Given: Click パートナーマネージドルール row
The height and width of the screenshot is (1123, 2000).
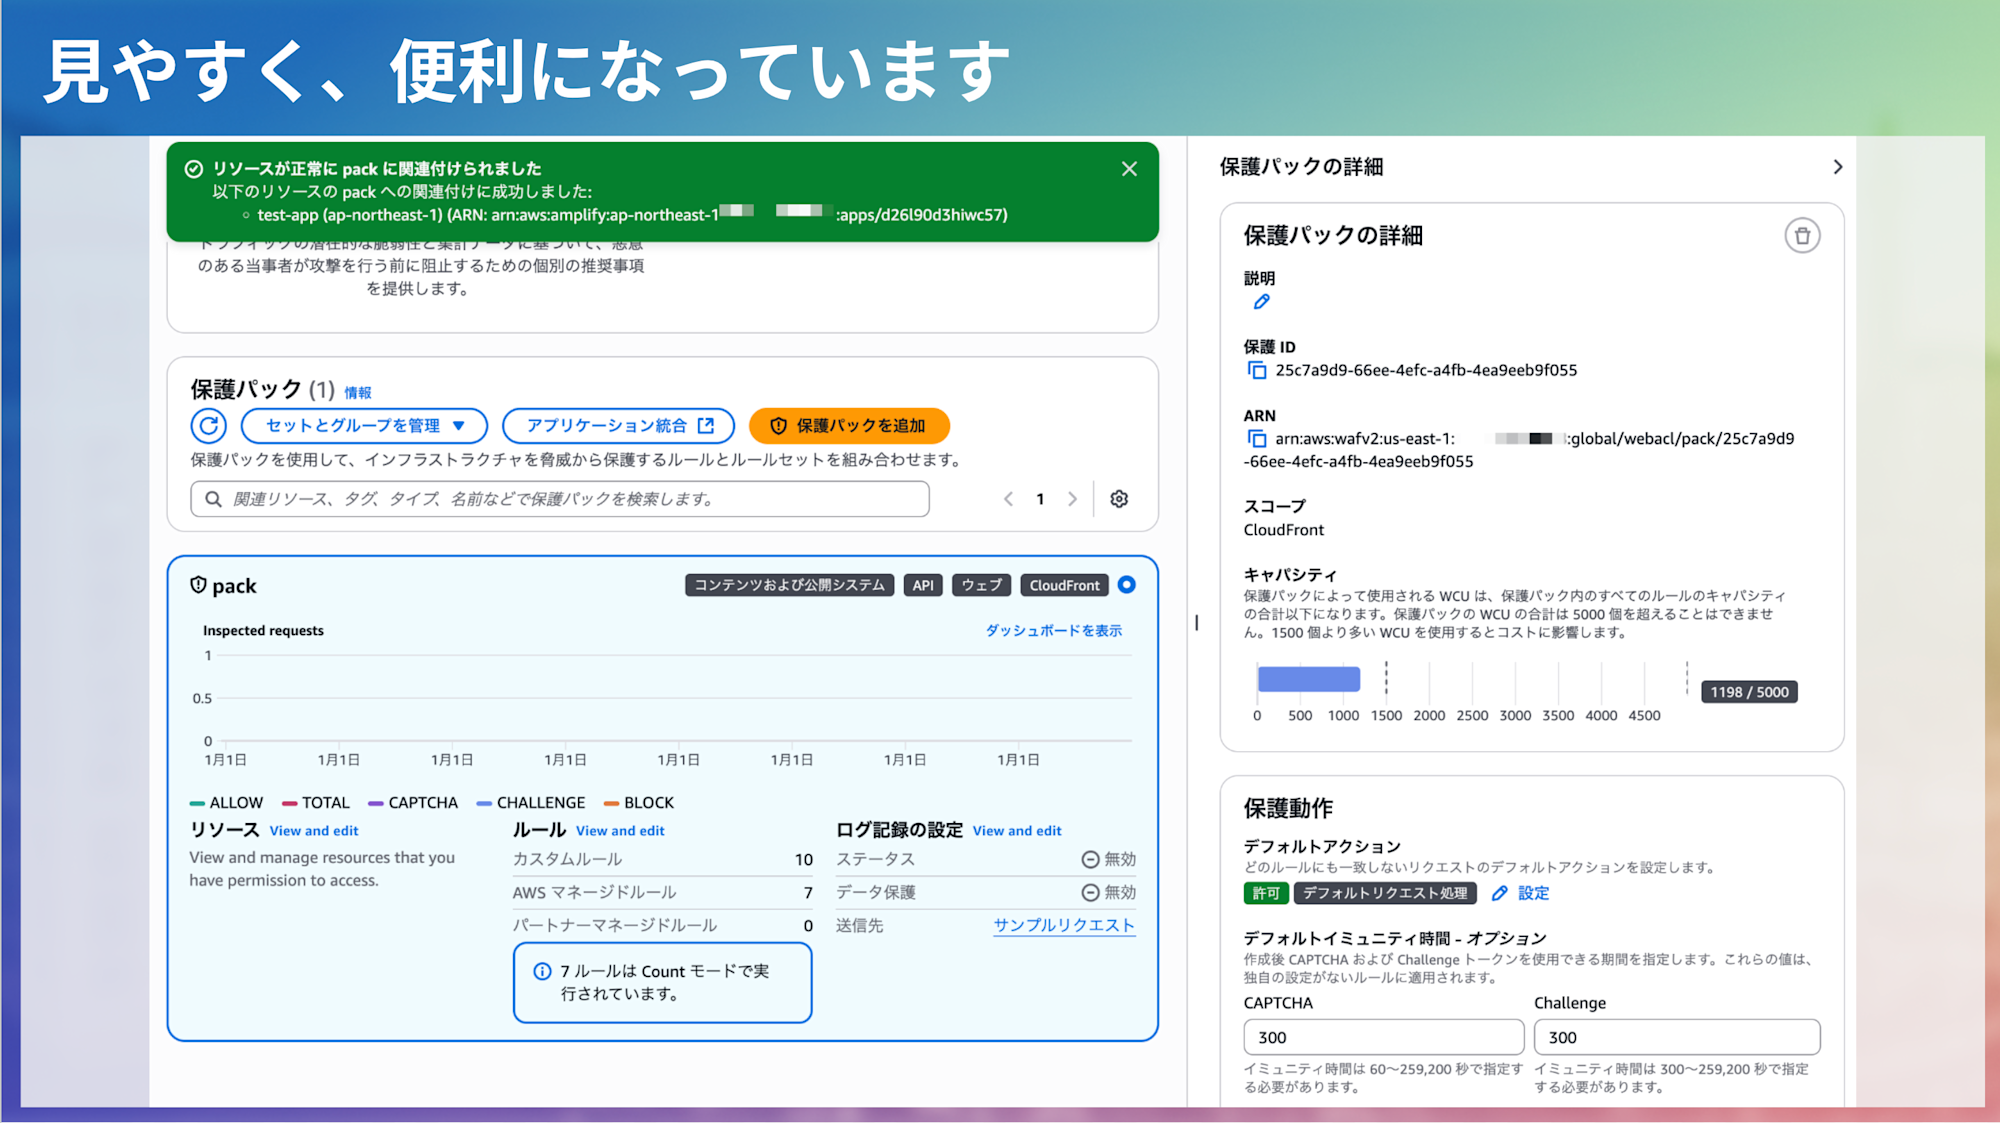Looking at the screenshot, I should [663, 926].
